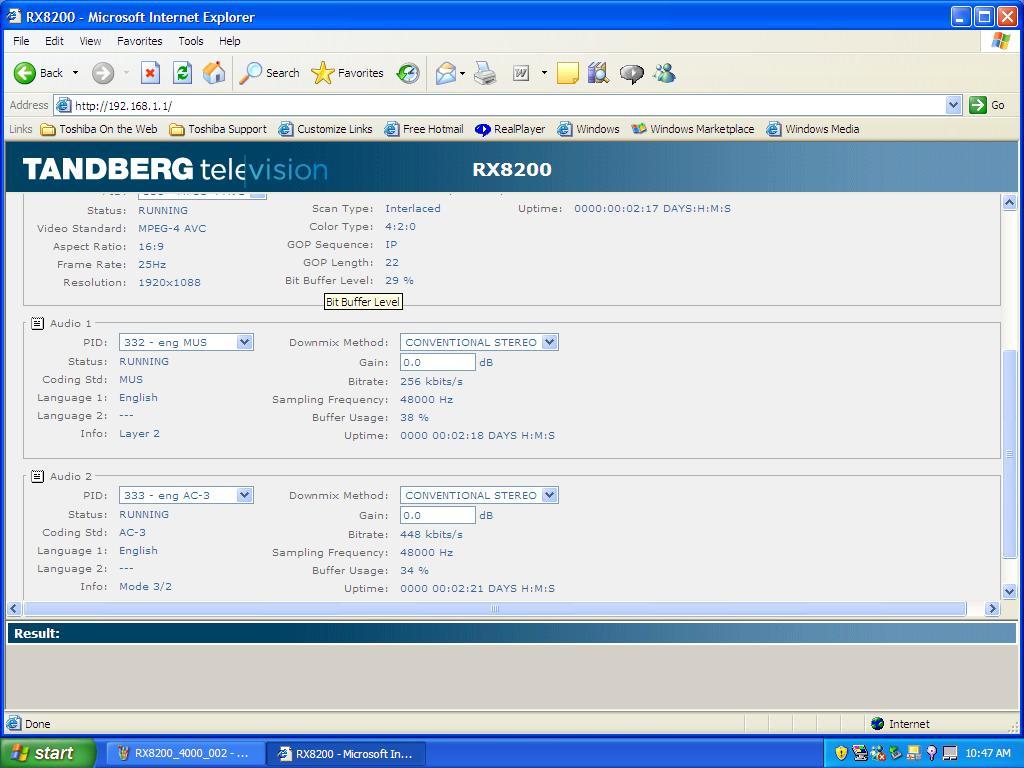Click the Refresh page icon
Screen dimensions: 1024x768
[x=182, y=73]
